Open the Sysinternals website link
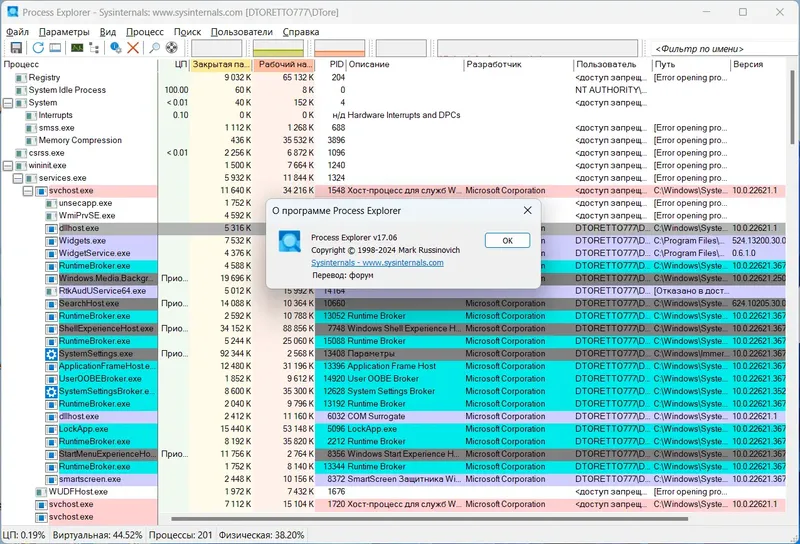Viewport: 800px width, 544px height. [377, 262]
